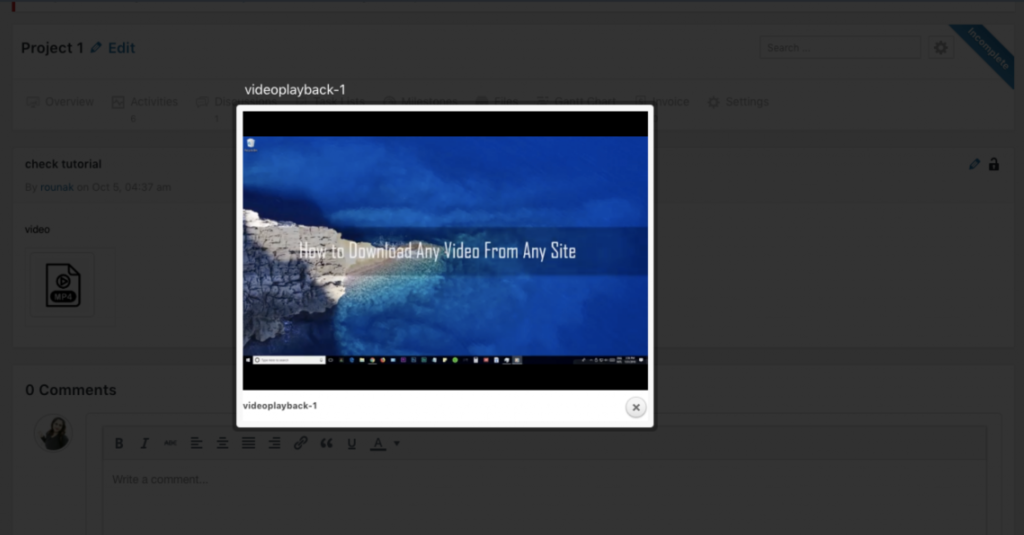The height and width of the screenshot is (535, 1024).
Task: Click the Write a comment text area
Action: click(x=544, y=498)
